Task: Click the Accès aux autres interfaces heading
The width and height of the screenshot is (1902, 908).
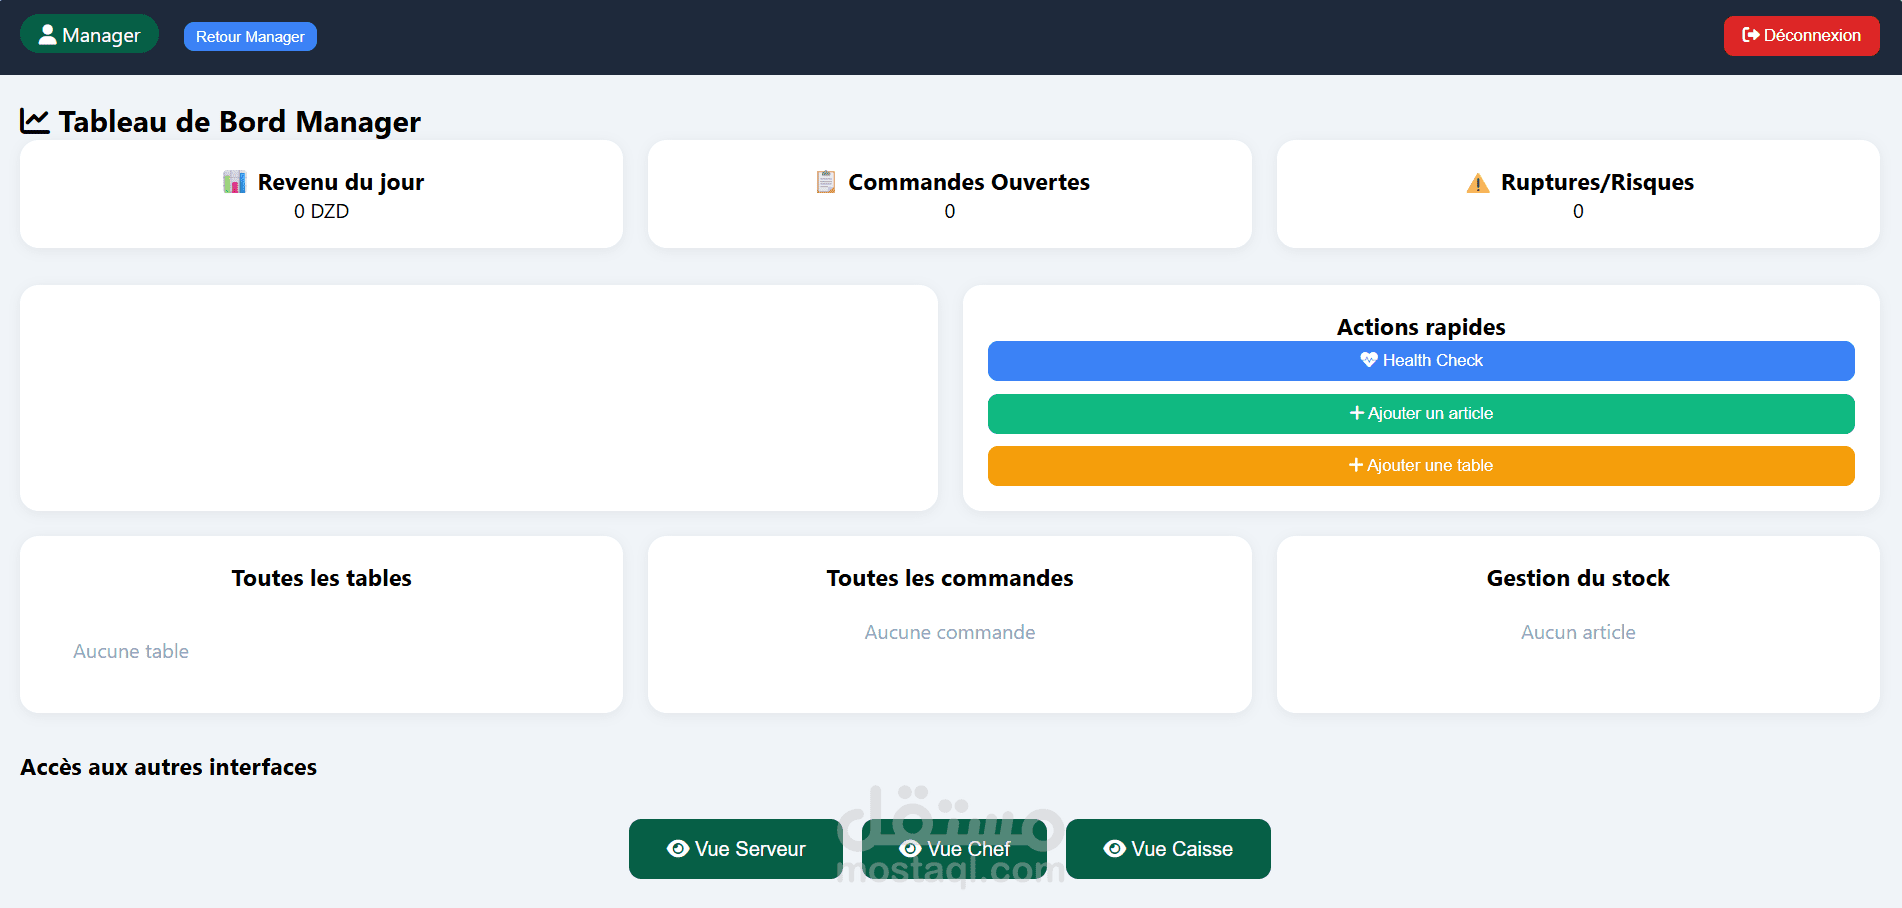Action: tap(169, 767)
